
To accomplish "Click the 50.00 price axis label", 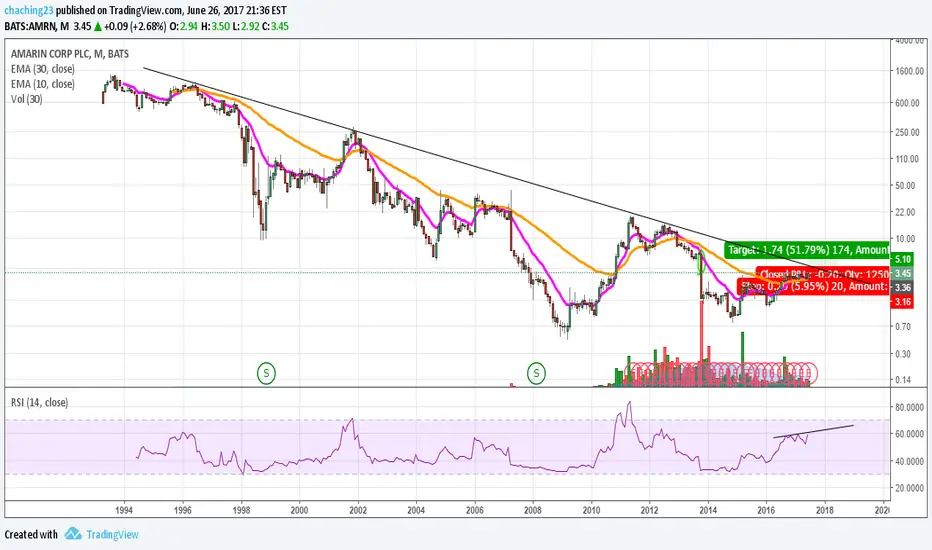I will pyautogui.click(x=905, y=186).
